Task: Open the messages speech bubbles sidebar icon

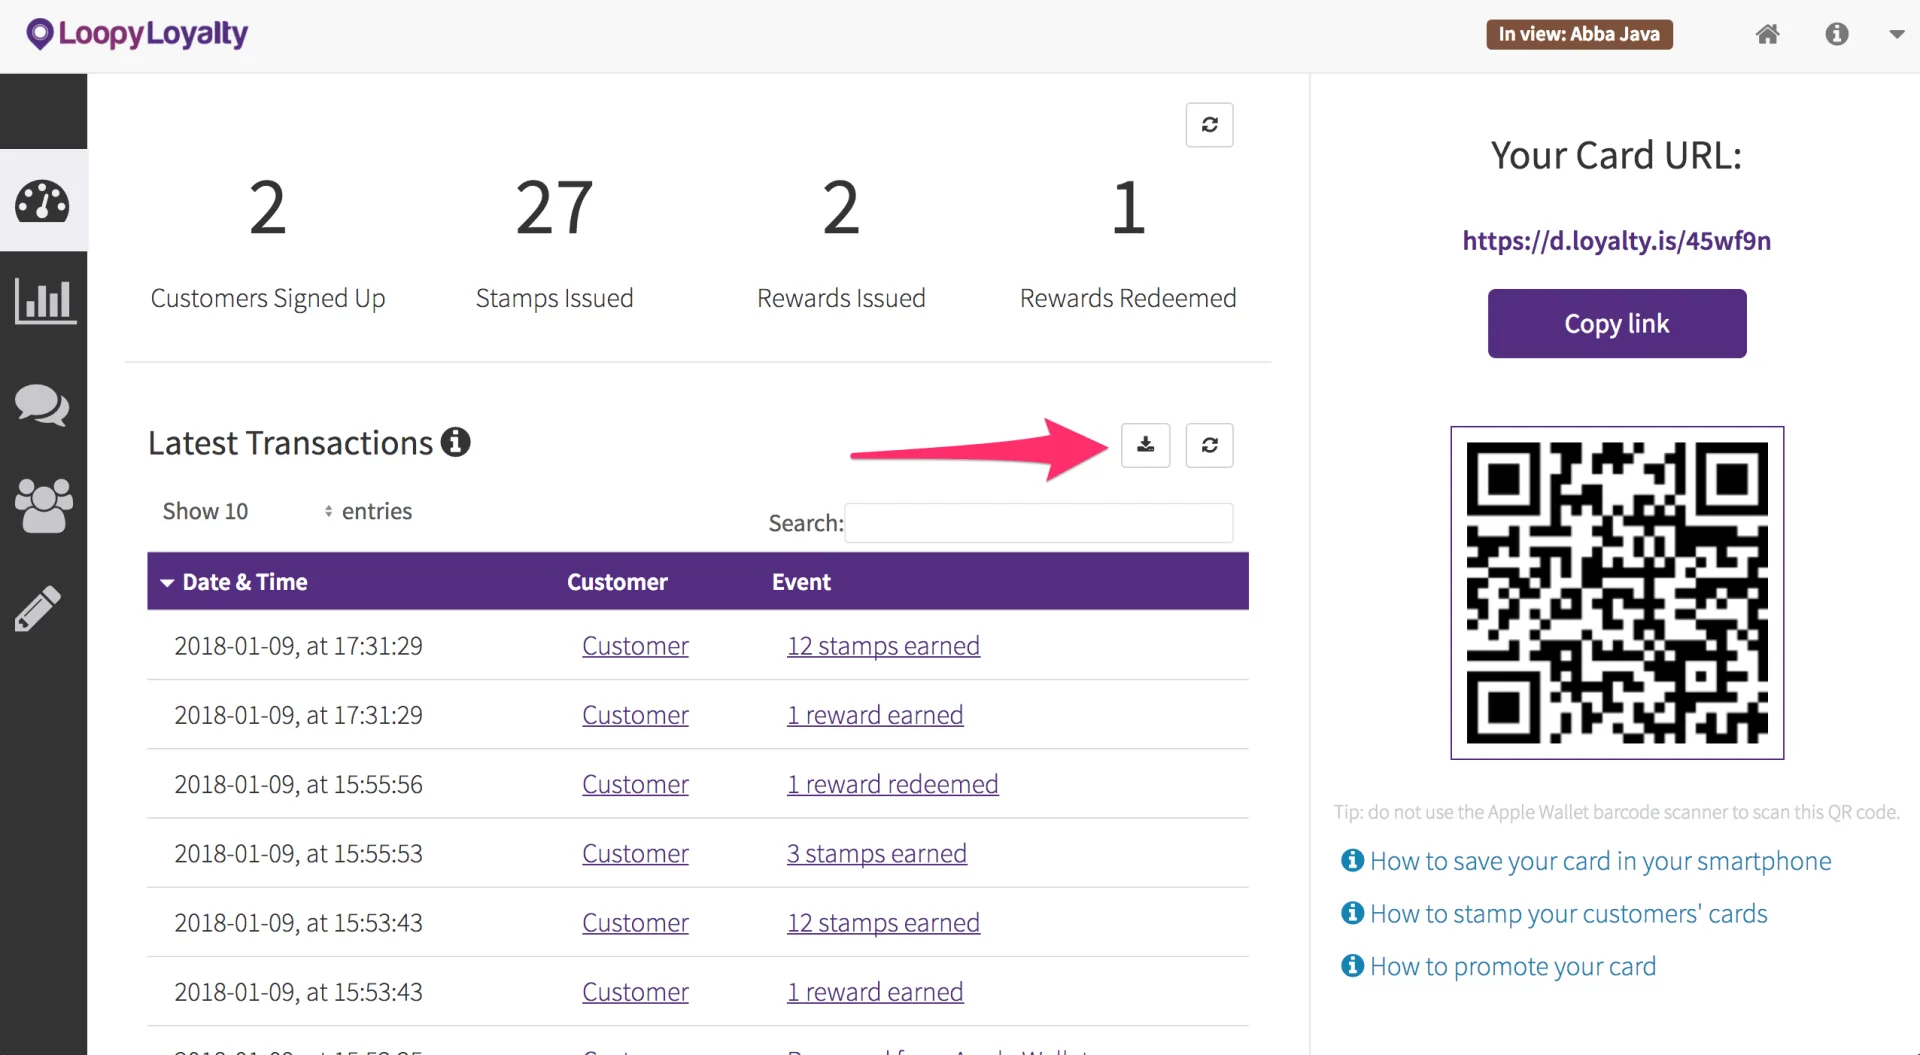Action: pyautogui.click(x=42, y=404)
